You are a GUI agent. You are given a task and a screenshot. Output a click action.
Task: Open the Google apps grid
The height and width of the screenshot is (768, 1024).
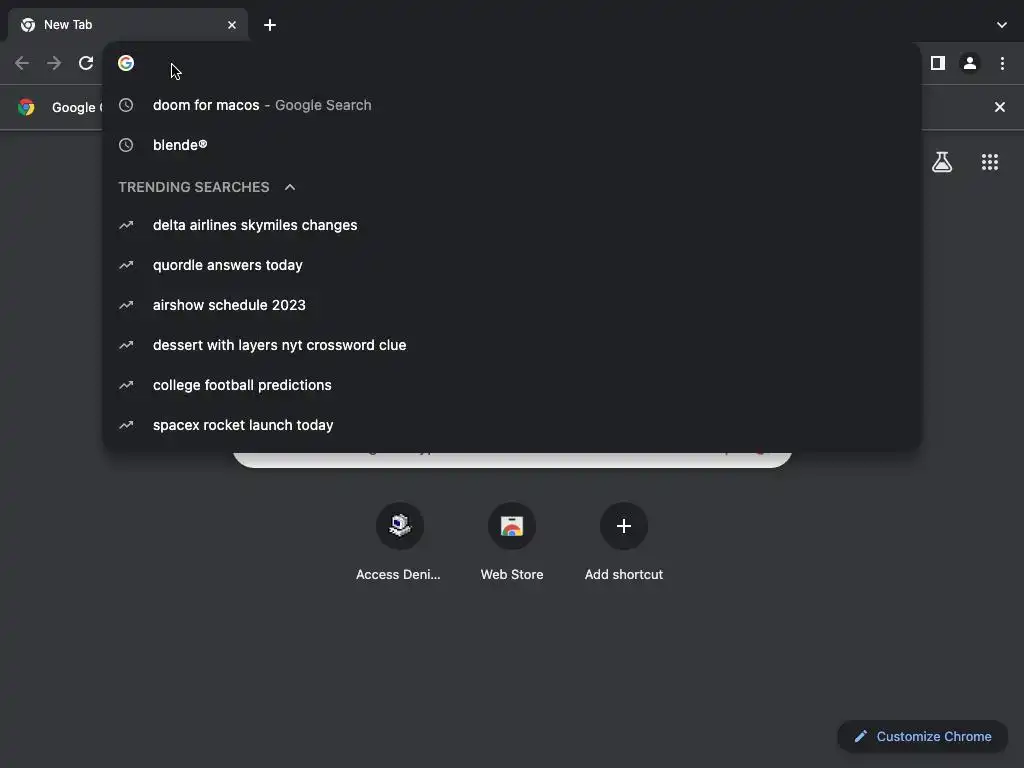click(989, 162)
